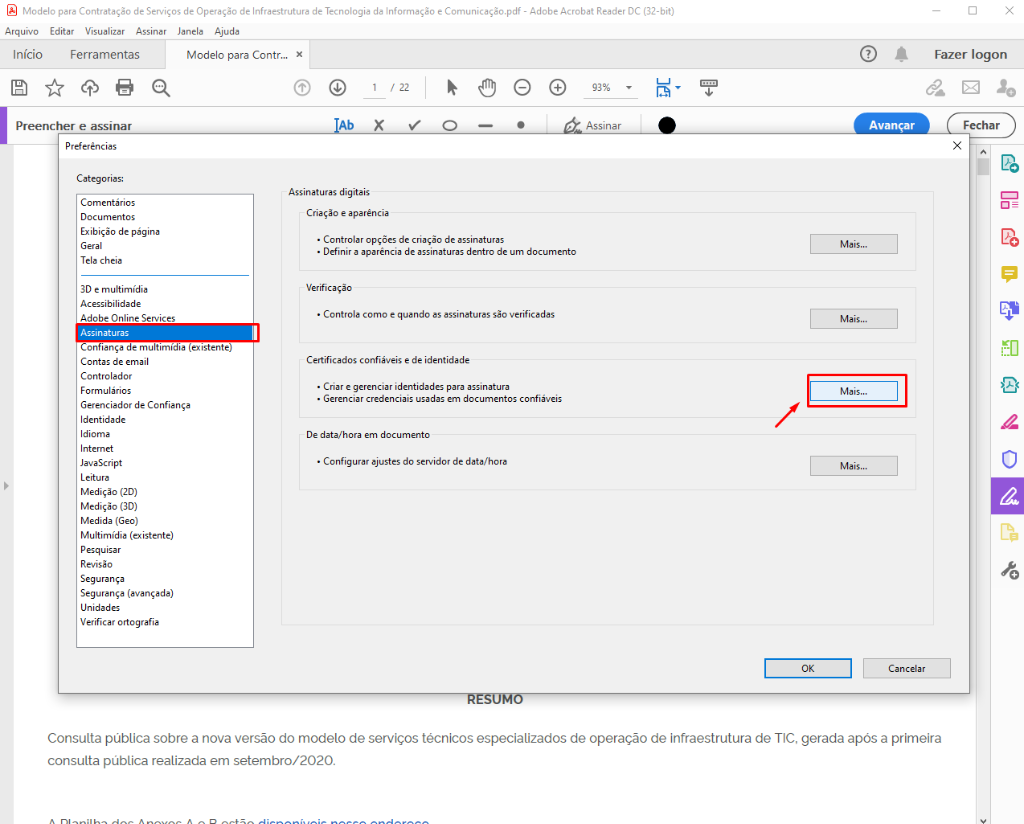Switch to the Ferramentas tab
The height and width of the screenshot is (824, 1024).
click(x=105, y=54)
